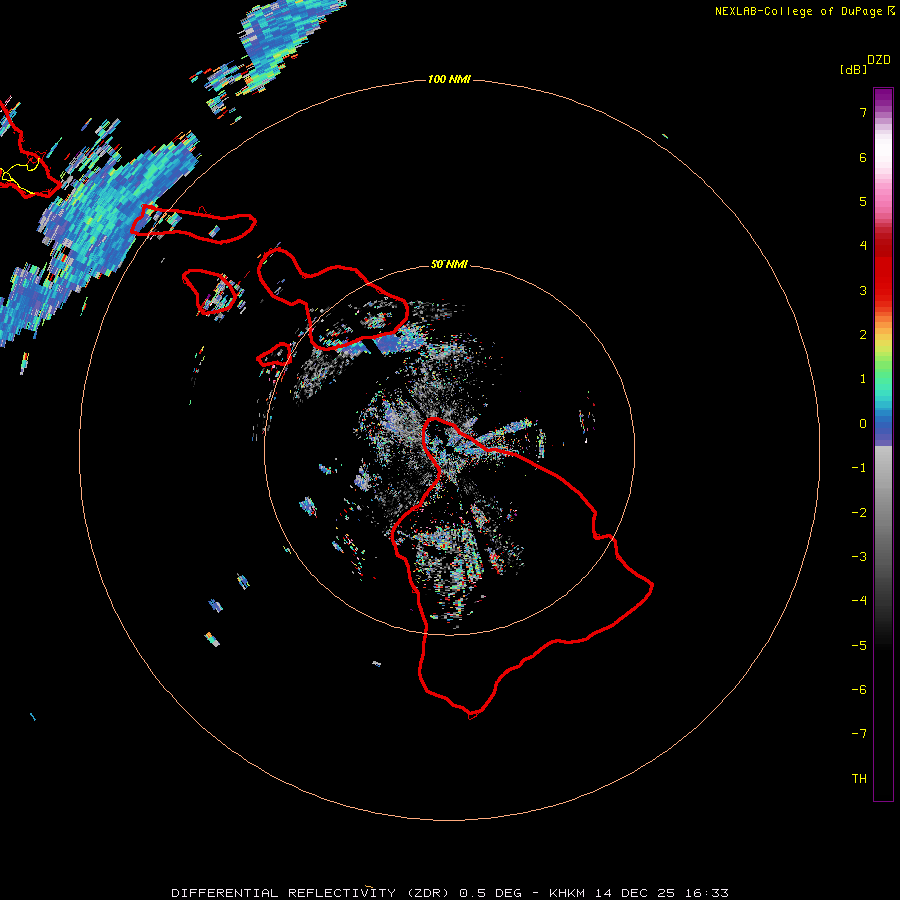Click the 14 DEC 25 date in the caption
The height and width of the screenshot is (900, 900).
point(635,893)
